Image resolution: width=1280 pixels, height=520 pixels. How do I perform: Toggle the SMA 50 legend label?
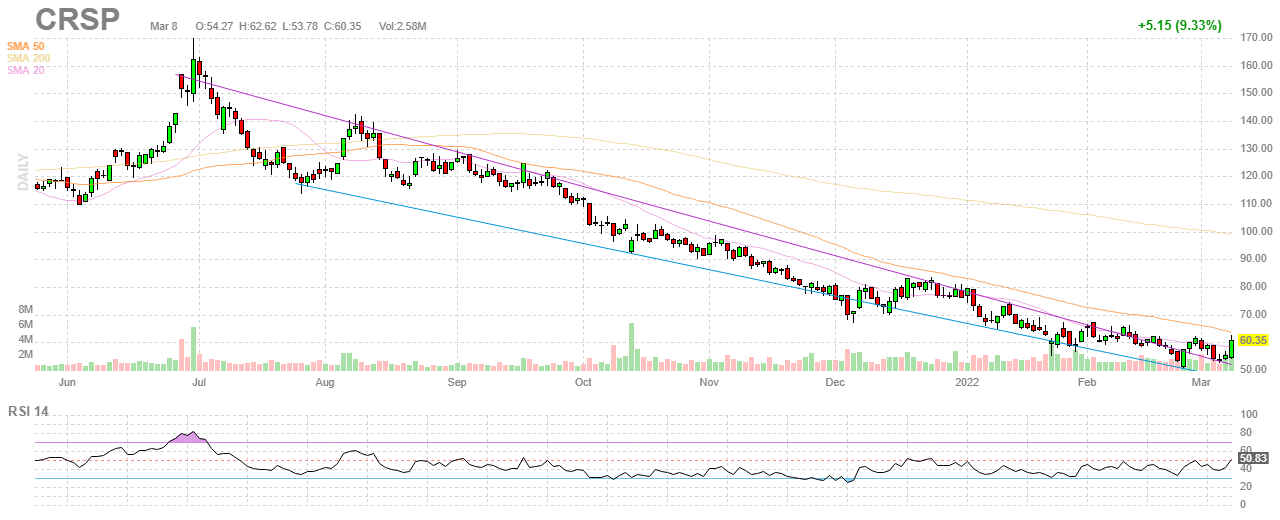point(25,46)
